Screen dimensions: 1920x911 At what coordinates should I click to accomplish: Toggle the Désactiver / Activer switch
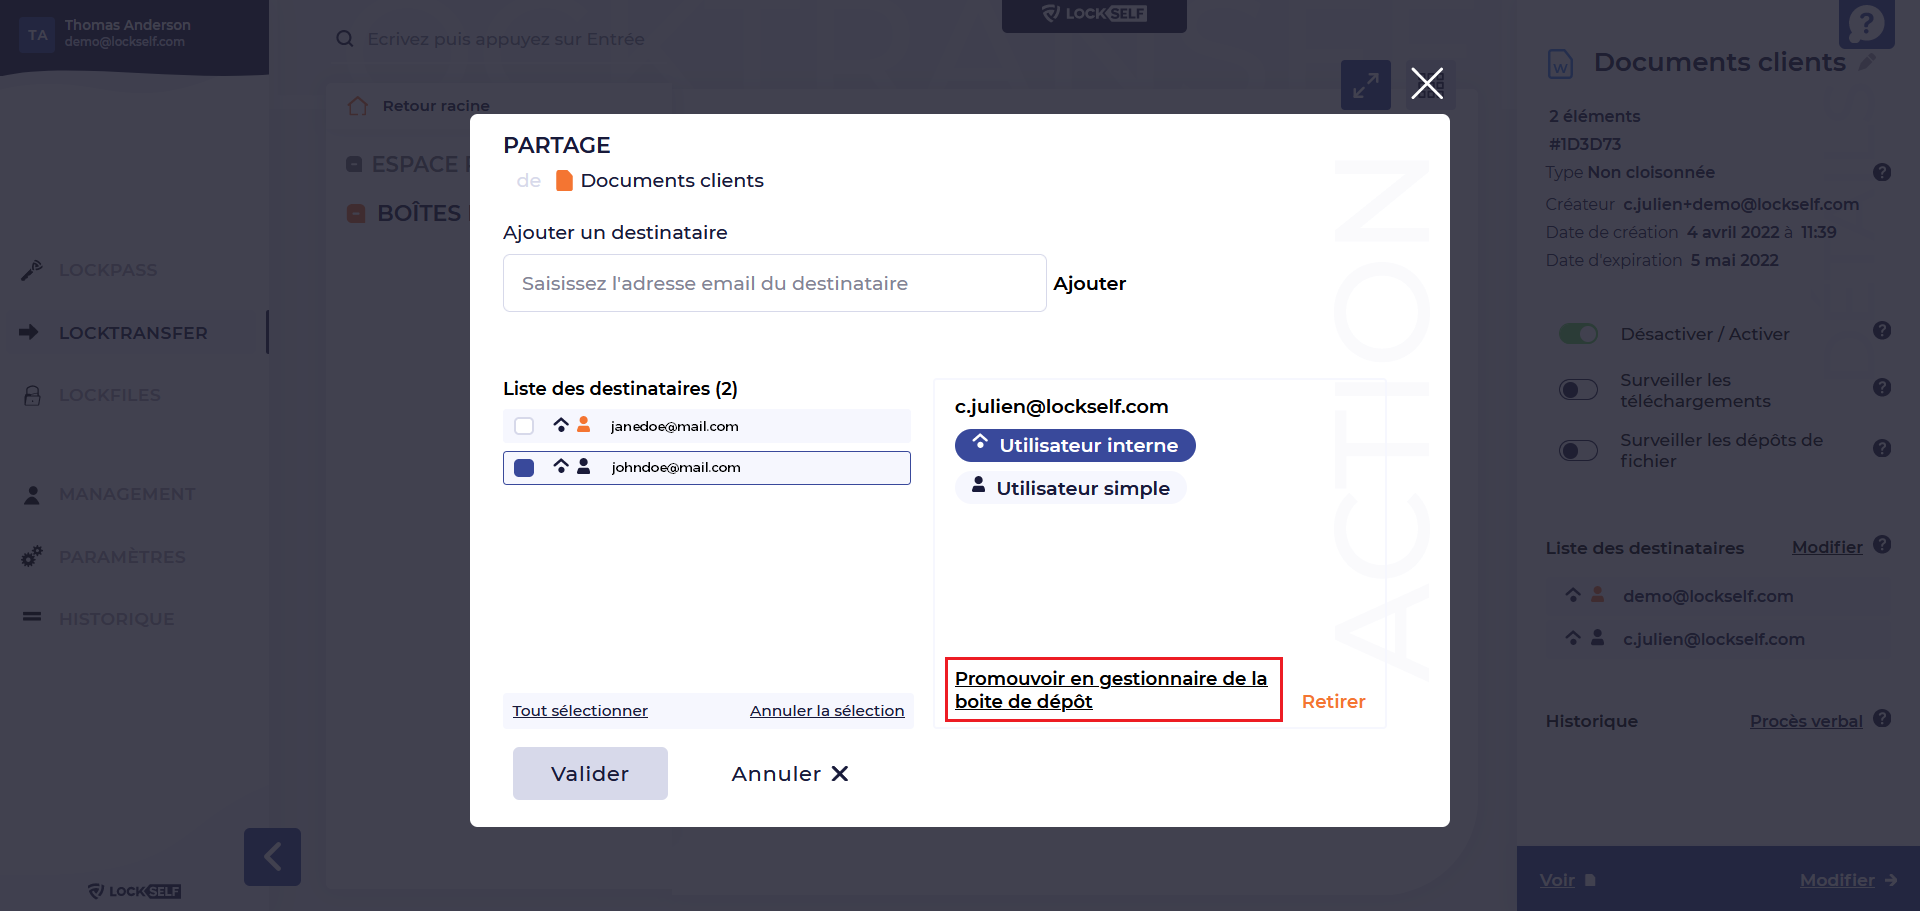tap(1578, 334)
